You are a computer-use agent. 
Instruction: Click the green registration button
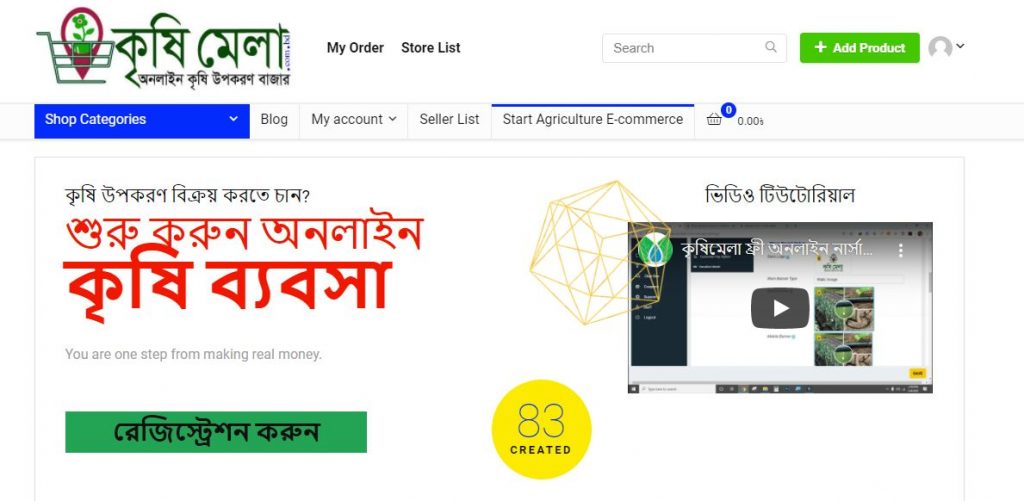pos(216,432)
